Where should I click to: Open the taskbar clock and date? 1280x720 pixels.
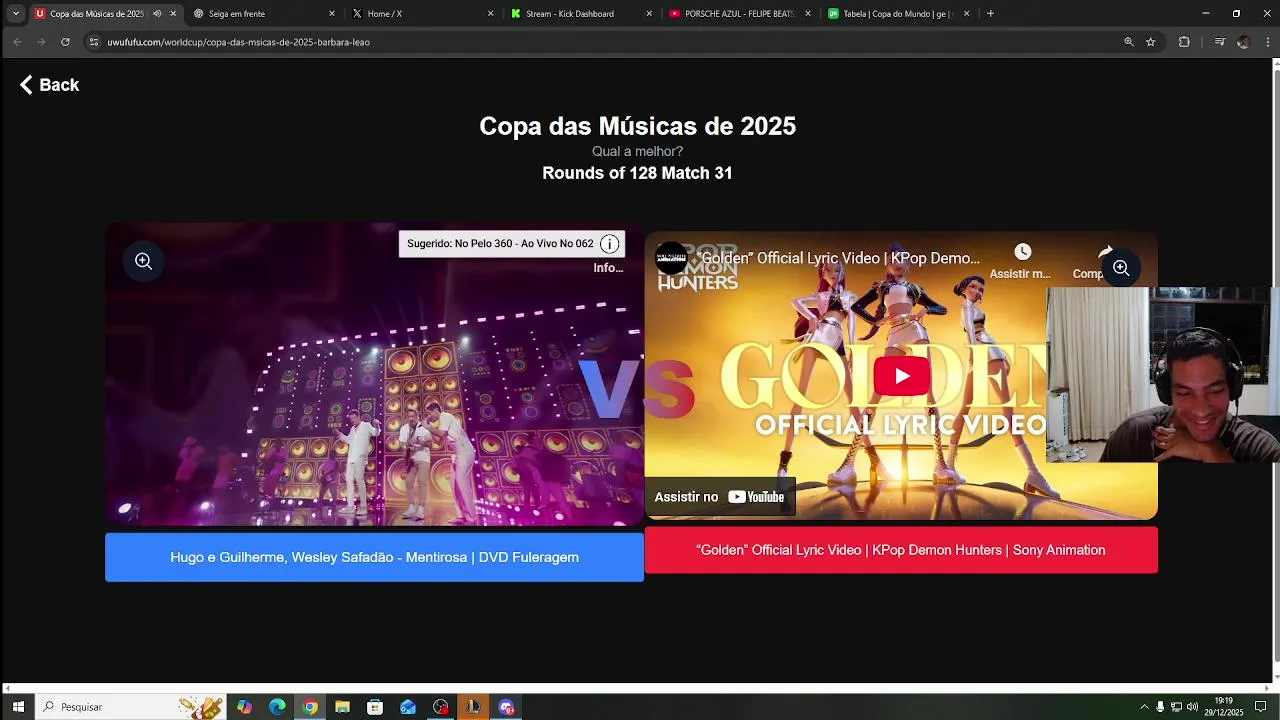click(x=1224, y=707)
